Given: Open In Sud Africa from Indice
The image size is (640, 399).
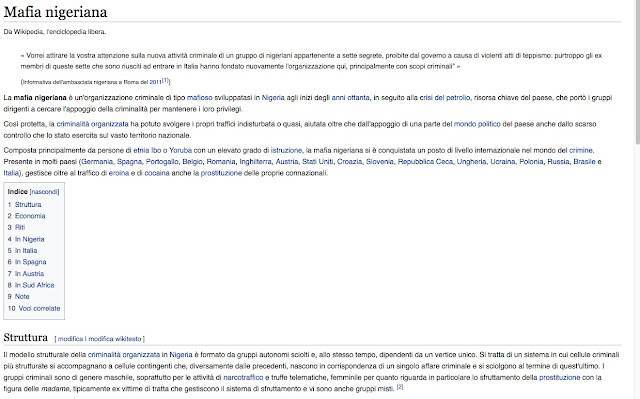Looking at the screenshot, I should [x=35, y=286].
